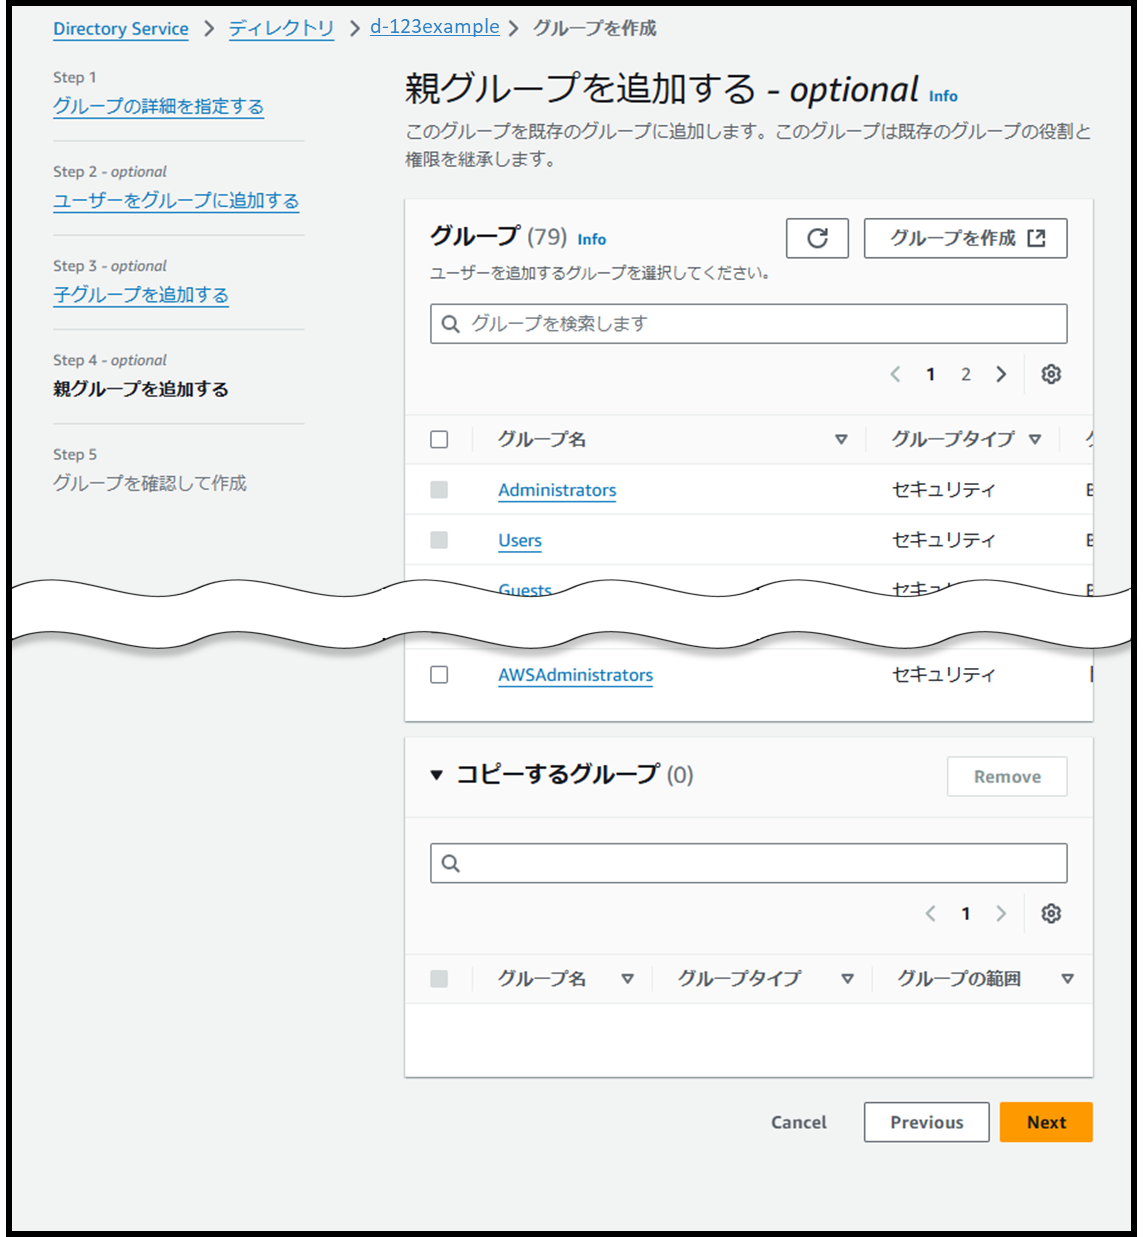Click セキュリティ cell in Users row
This screenshot has height=1237, width=1143.
pyautogui.click(x=944, y=540)
